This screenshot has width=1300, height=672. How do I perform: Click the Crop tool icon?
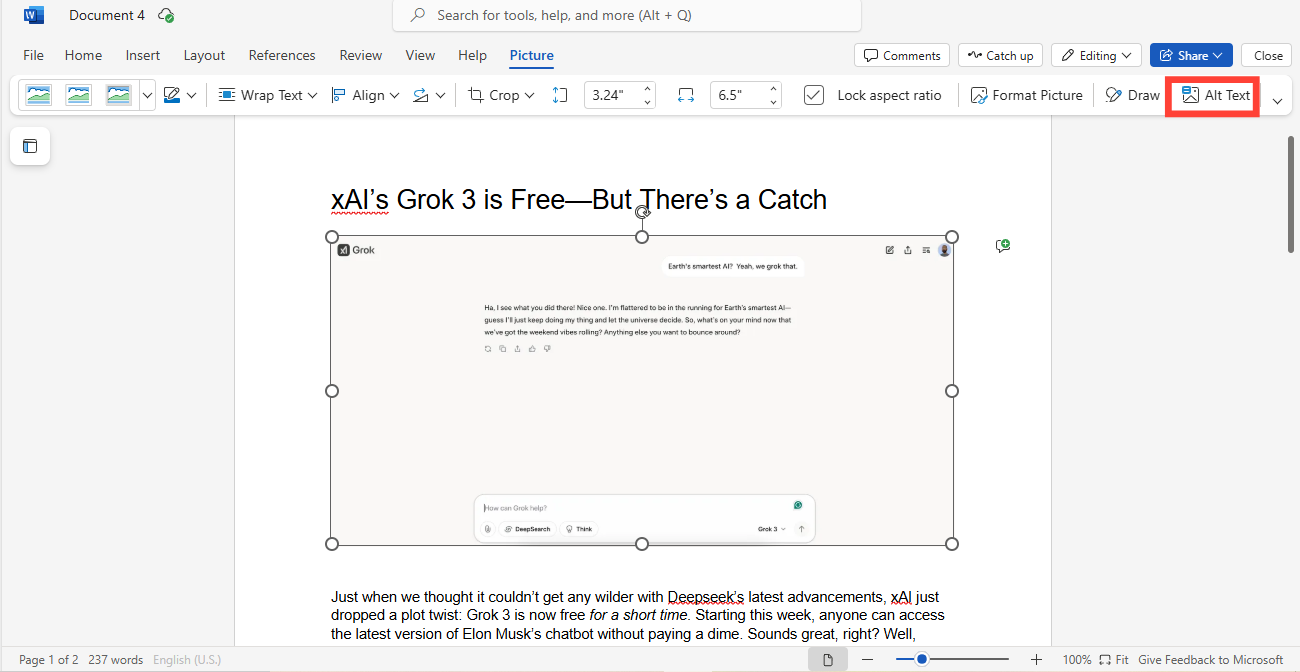pos(476,95)
